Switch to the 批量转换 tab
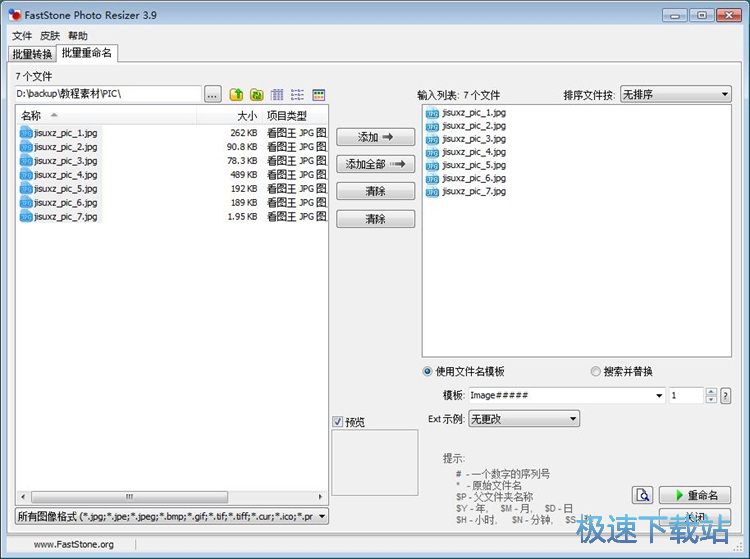The height and width of the screenshot is (559, 750). point(32,54)
